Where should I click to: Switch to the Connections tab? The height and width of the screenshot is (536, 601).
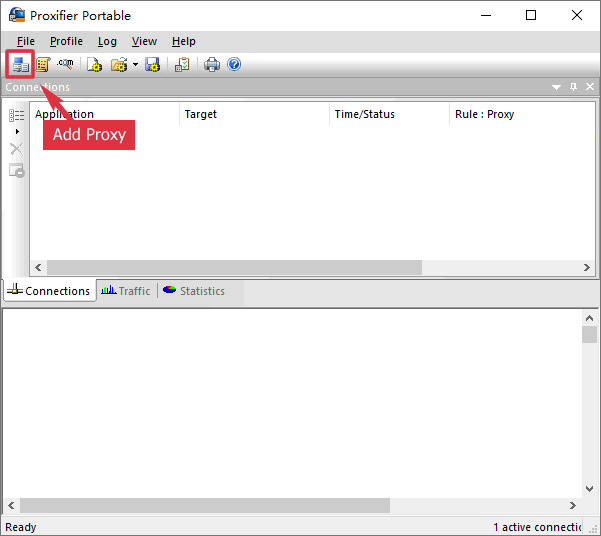[49, 291]
